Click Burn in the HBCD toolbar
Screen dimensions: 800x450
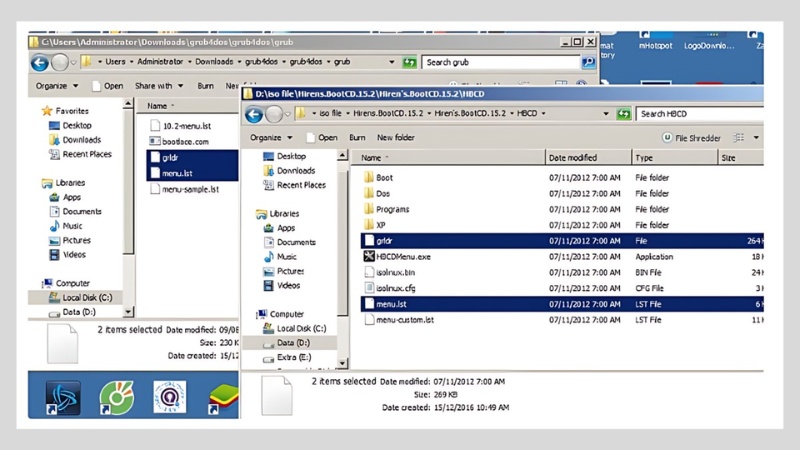pyautogui.click(x=357, y=138)
